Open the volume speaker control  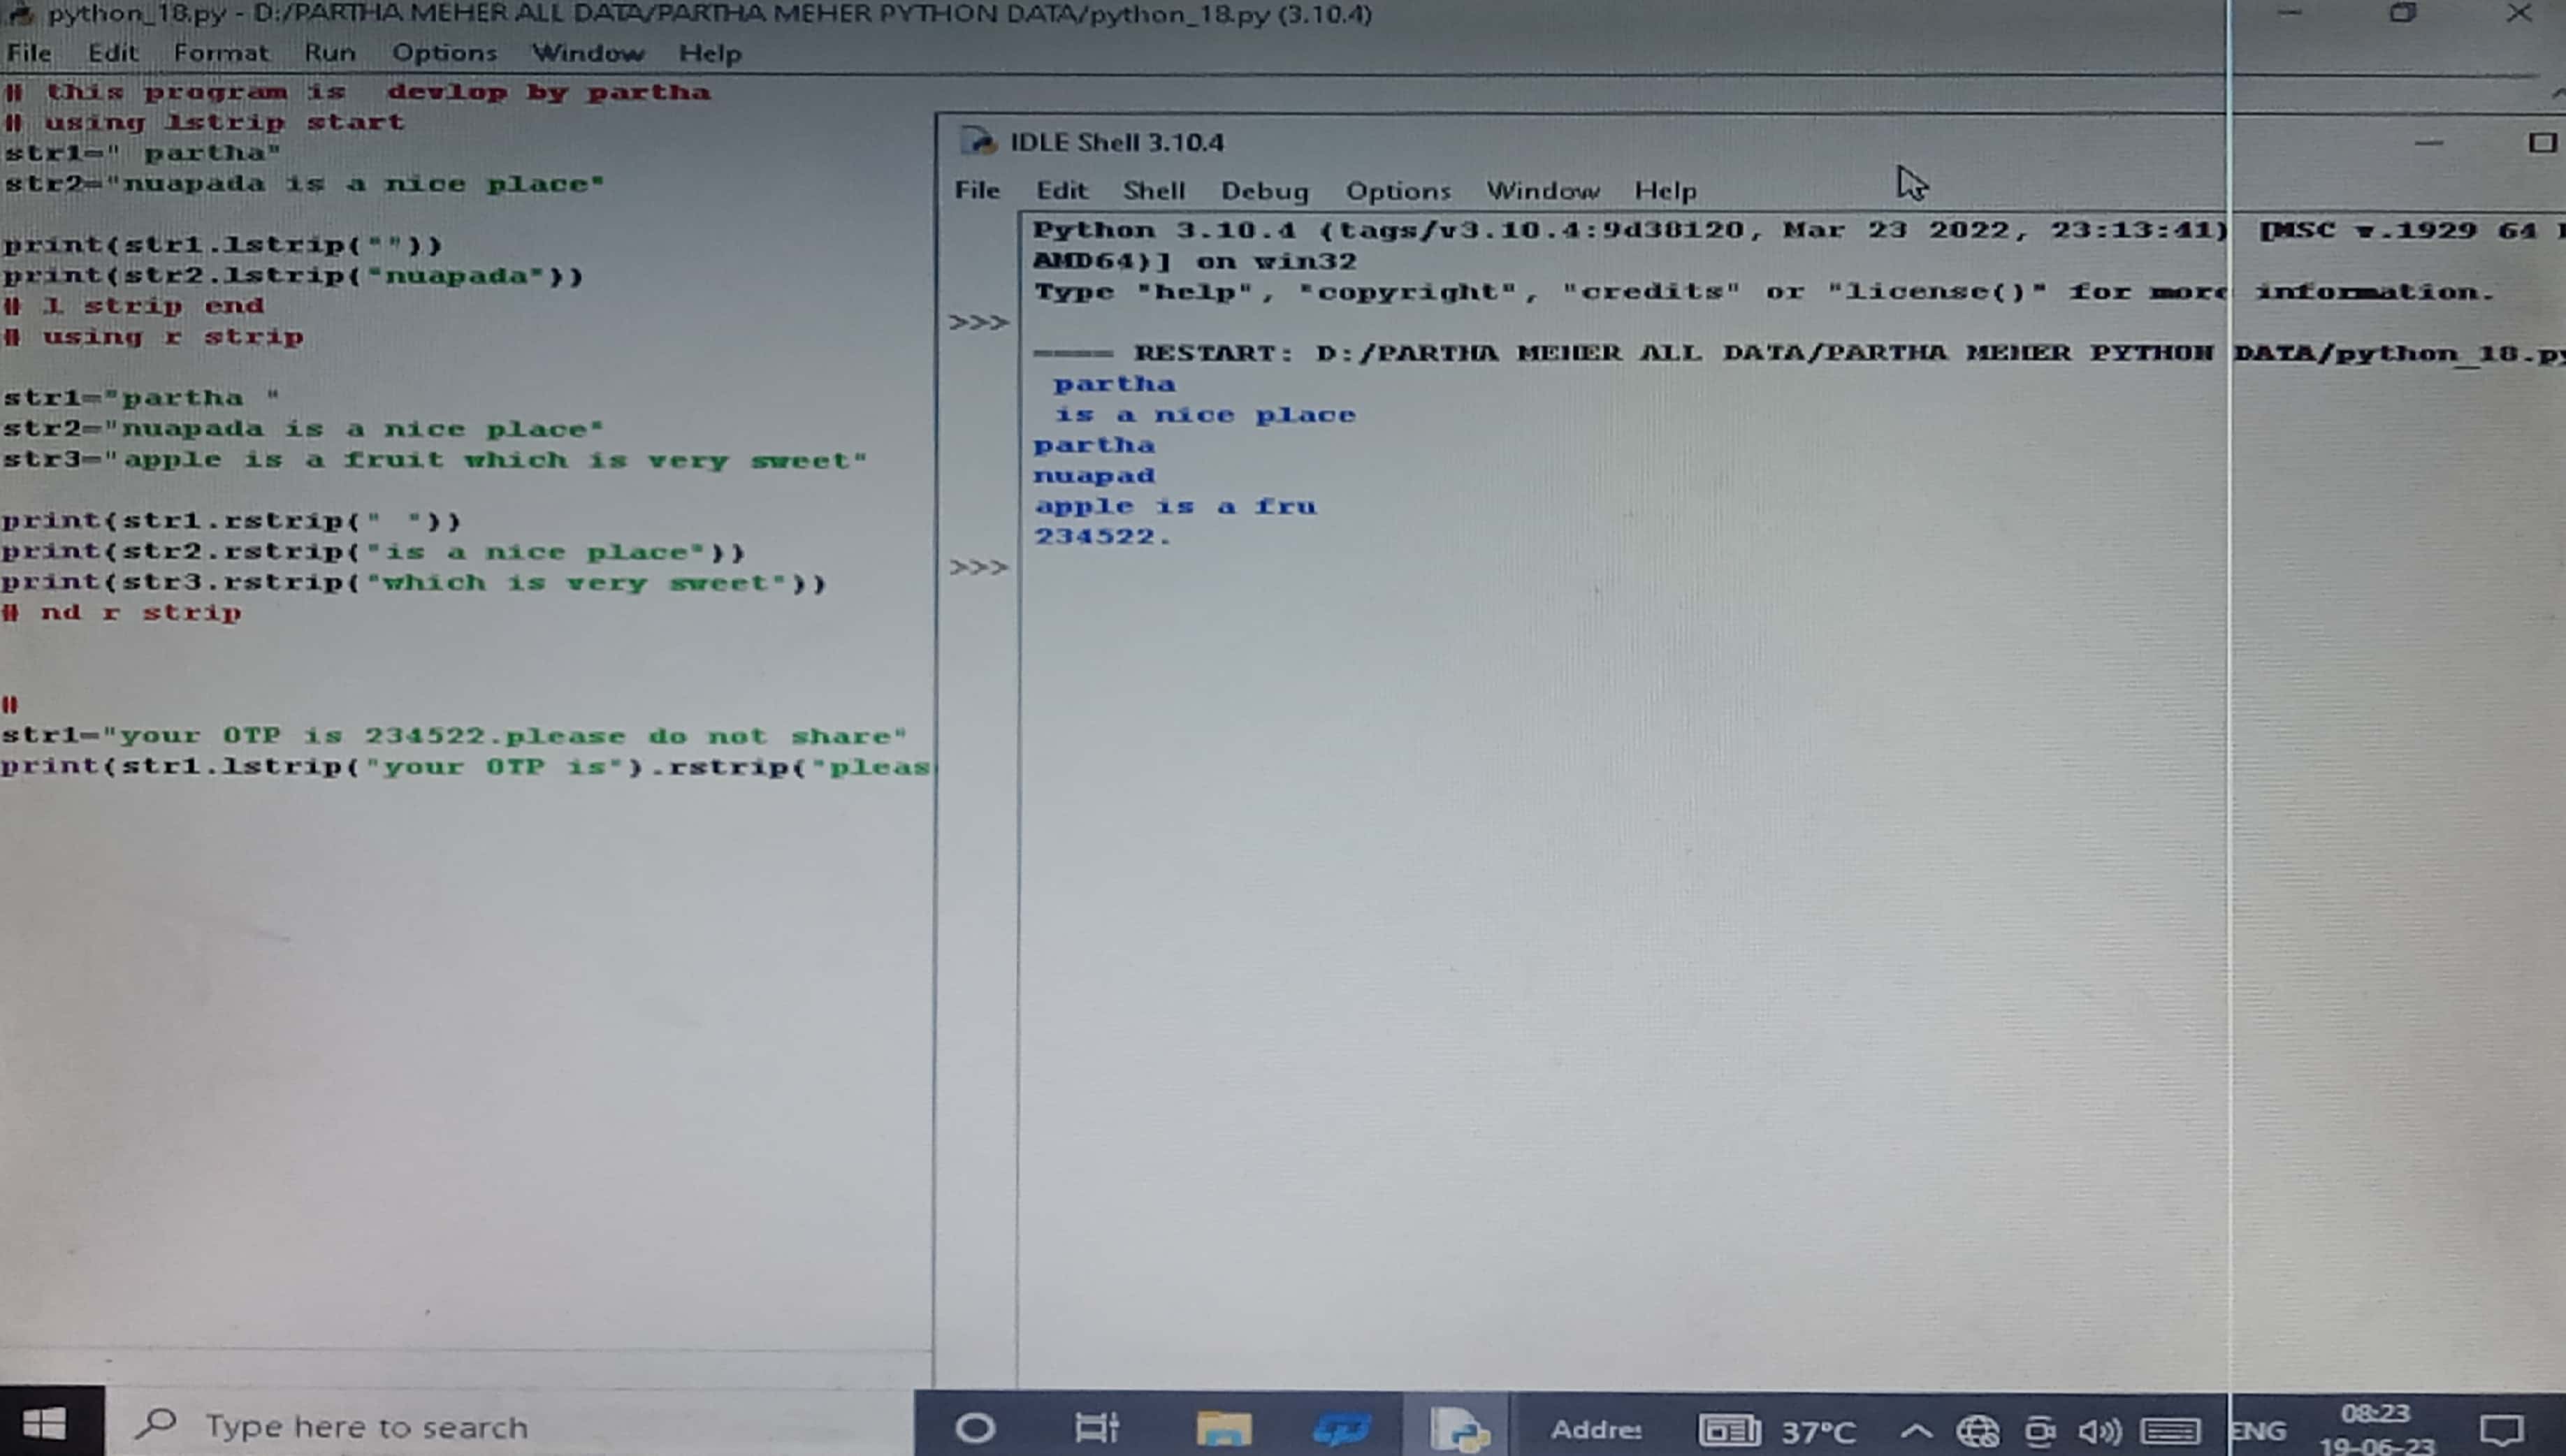(2099, 1431)
